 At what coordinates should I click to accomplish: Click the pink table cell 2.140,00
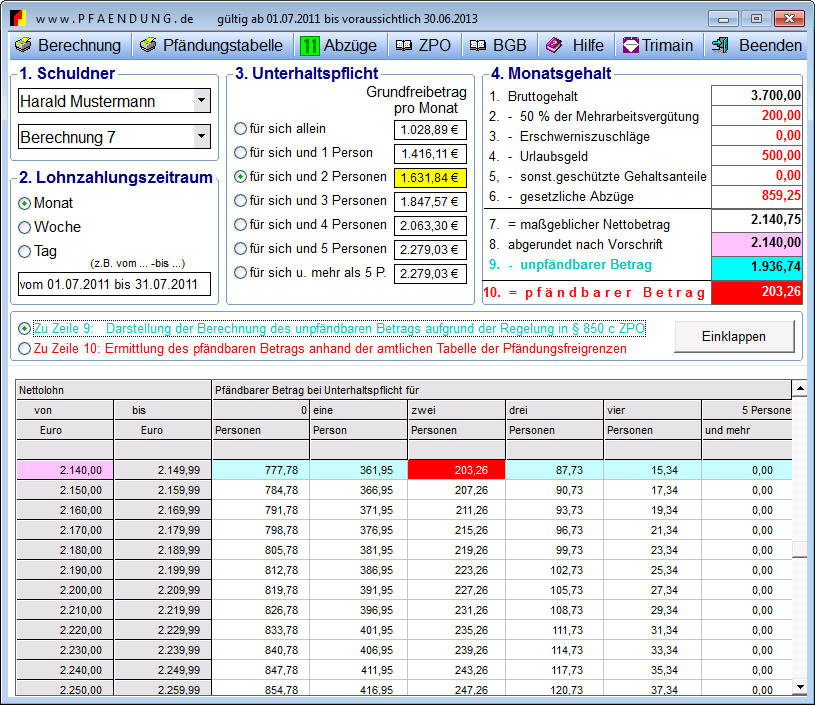[65, 470]
